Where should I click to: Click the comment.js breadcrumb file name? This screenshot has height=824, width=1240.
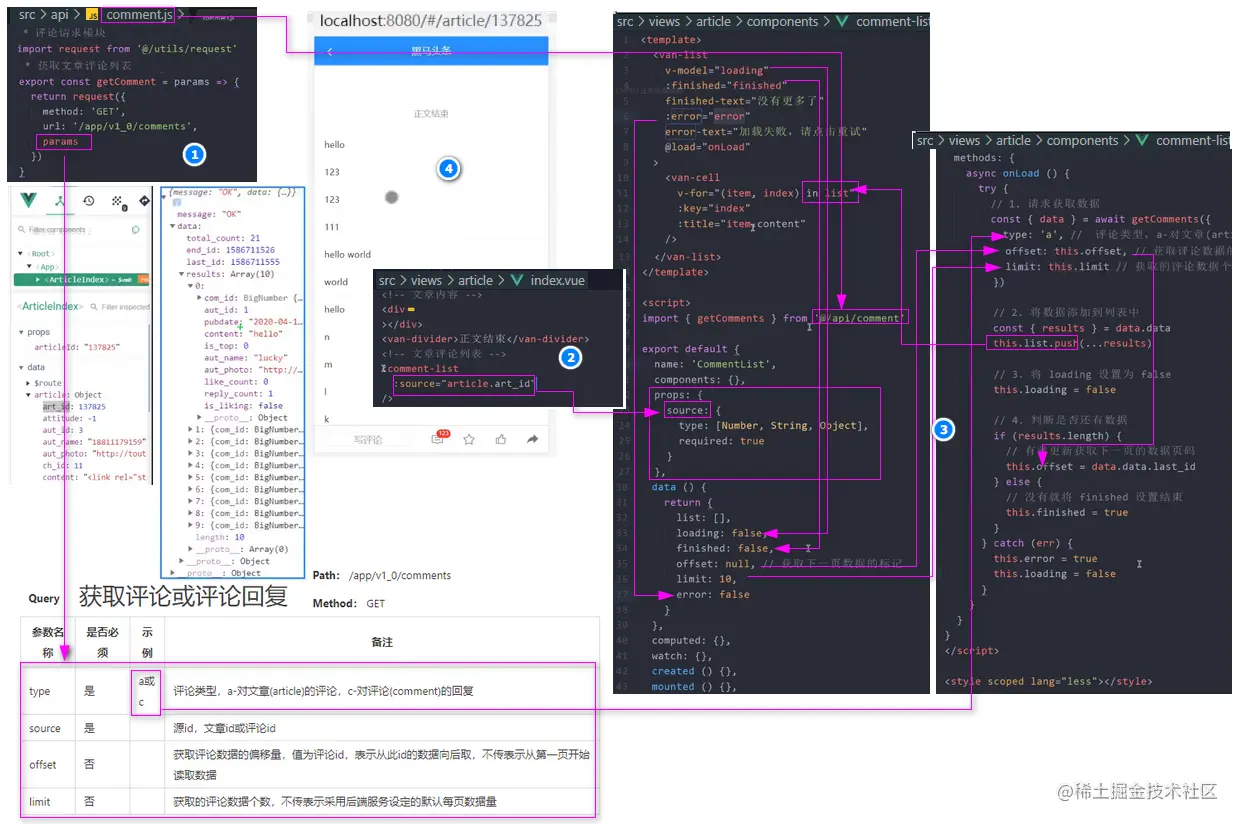tap(139, 15)
